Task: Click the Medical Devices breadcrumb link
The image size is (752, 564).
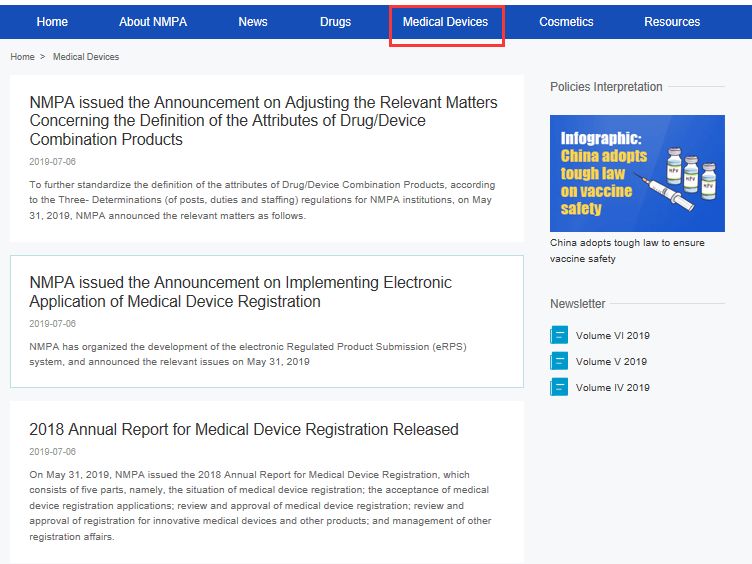Action: coord(86,57)
